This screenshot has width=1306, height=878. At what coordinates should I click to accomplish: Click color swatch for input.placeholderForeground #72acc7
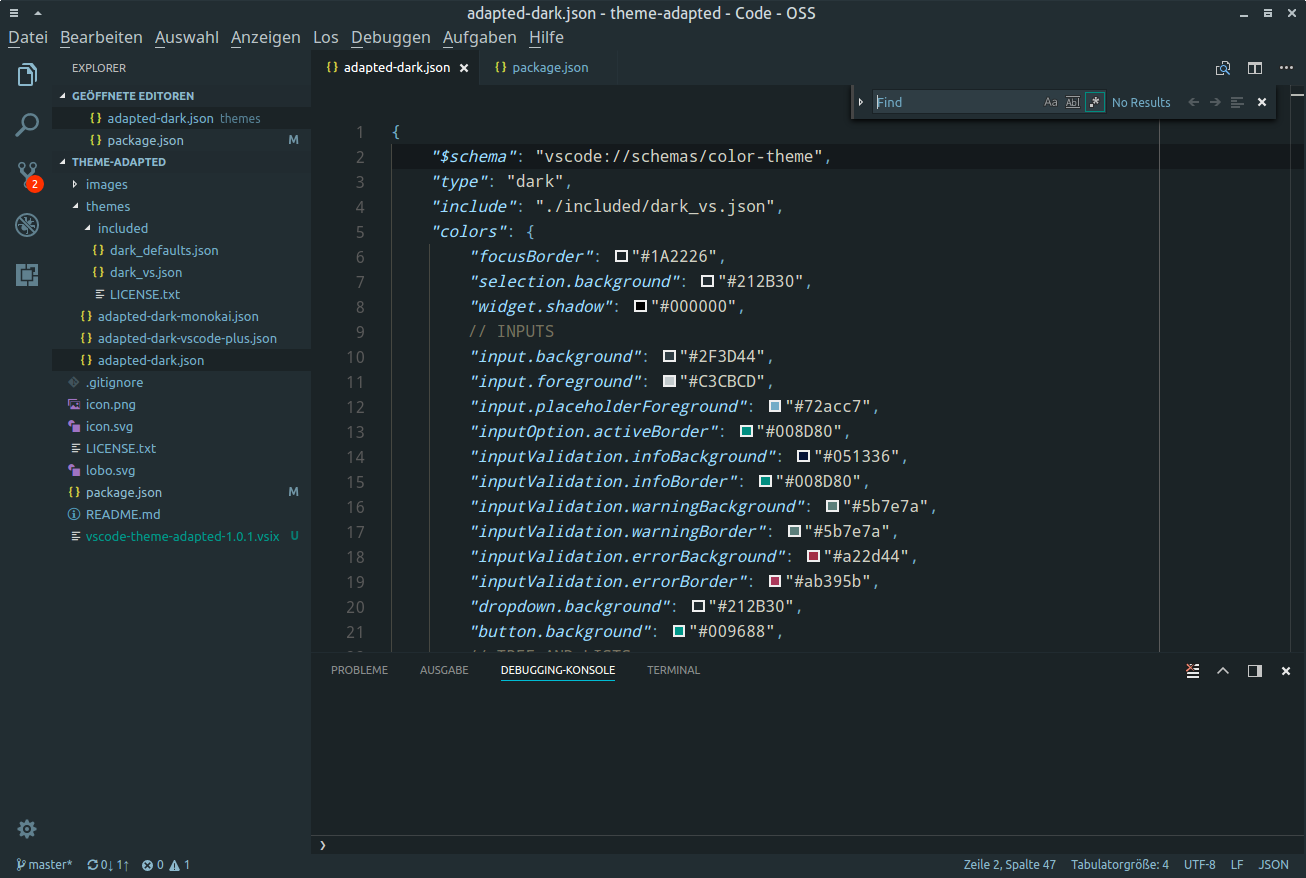[775, 407]
